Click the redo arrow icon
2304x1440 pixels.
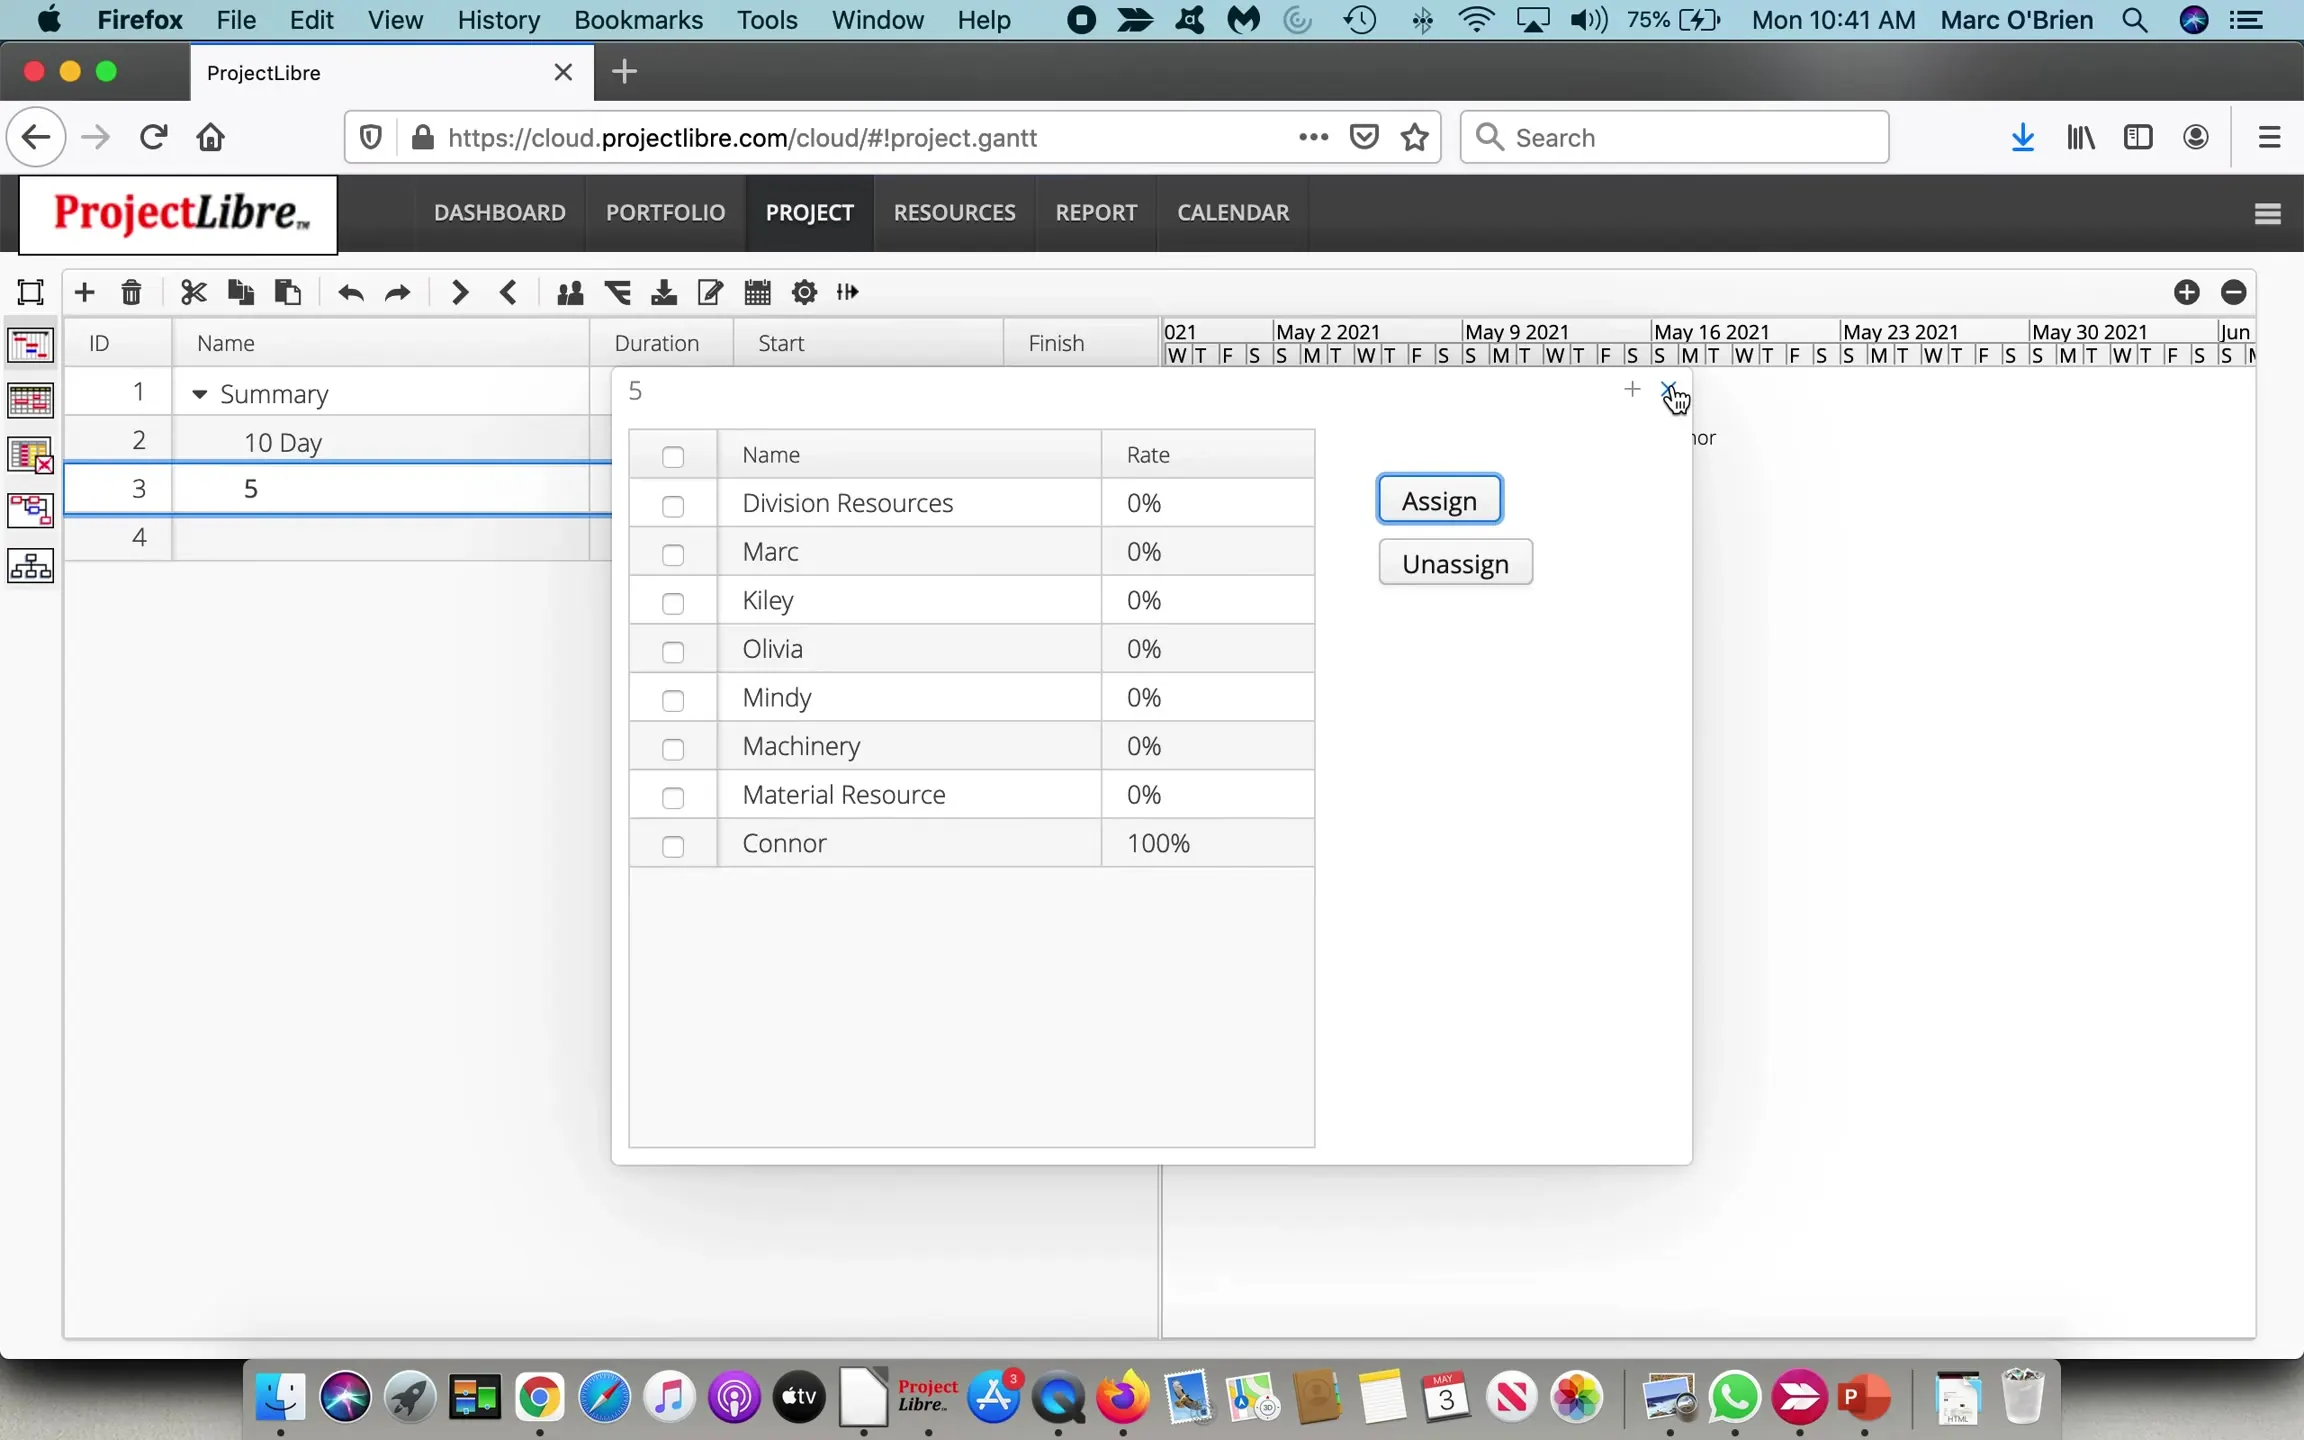pyautogui.click(x=398, y=292)
